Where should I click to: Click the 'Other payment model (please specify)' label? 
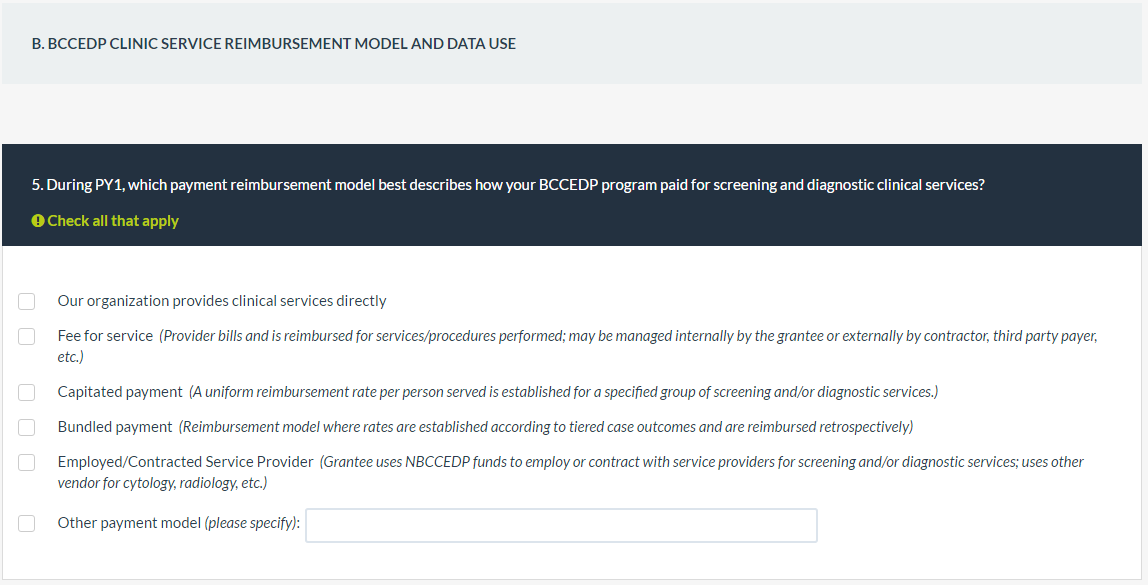(178, 523)
